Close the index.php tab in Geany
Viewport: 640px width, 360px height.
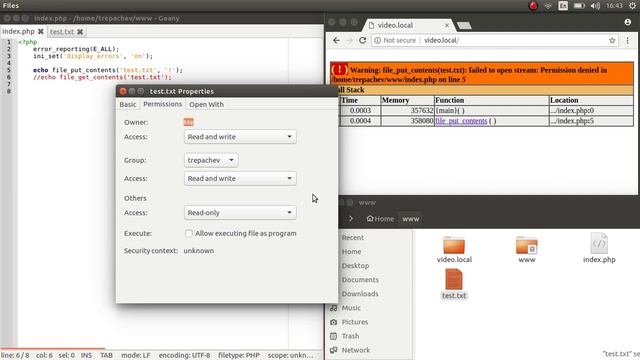[40, 31]
